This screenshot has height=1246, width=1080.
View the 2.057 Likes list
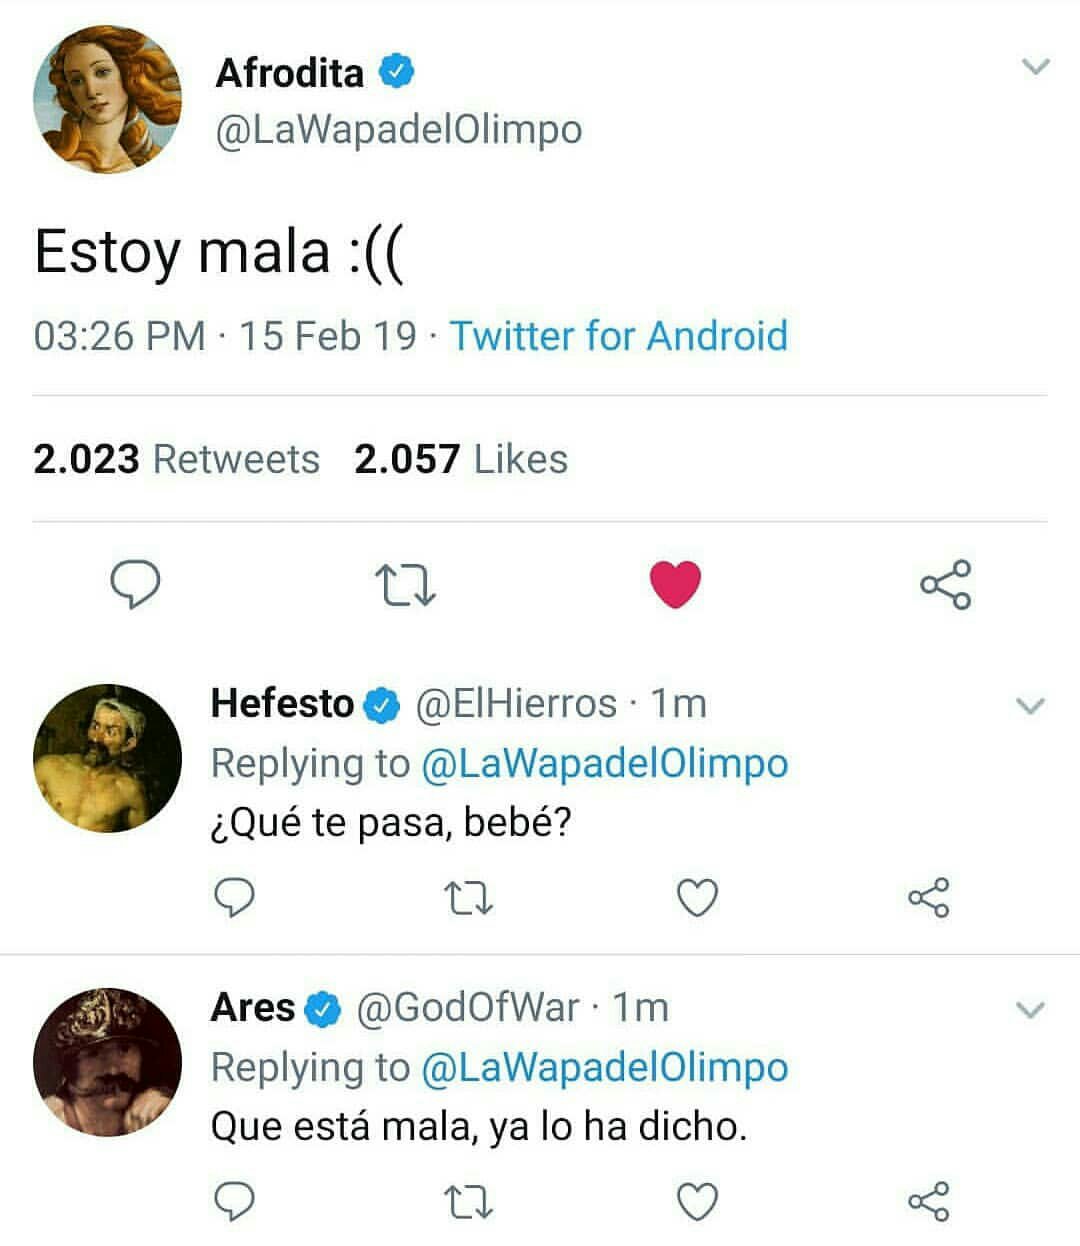click(461, 459)
